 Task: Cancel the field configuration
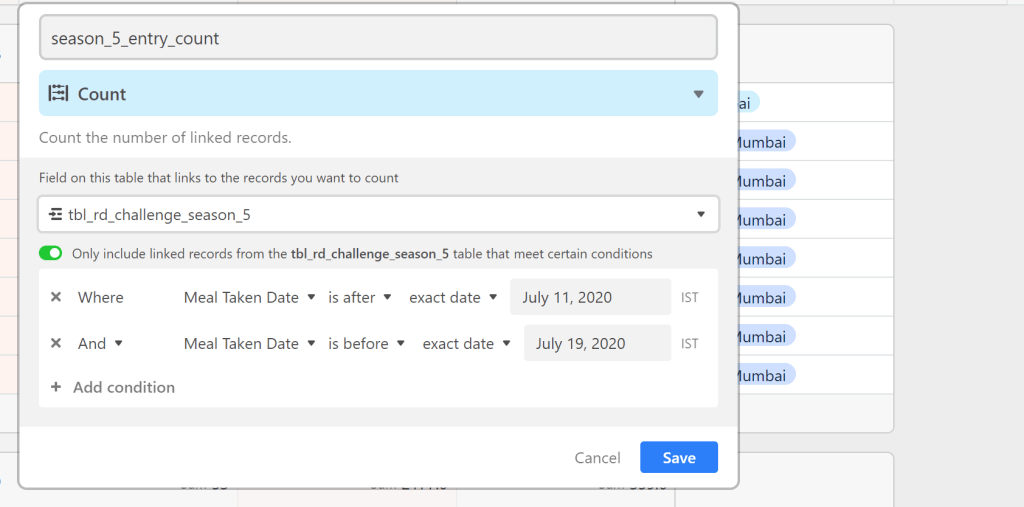(597, 458)
